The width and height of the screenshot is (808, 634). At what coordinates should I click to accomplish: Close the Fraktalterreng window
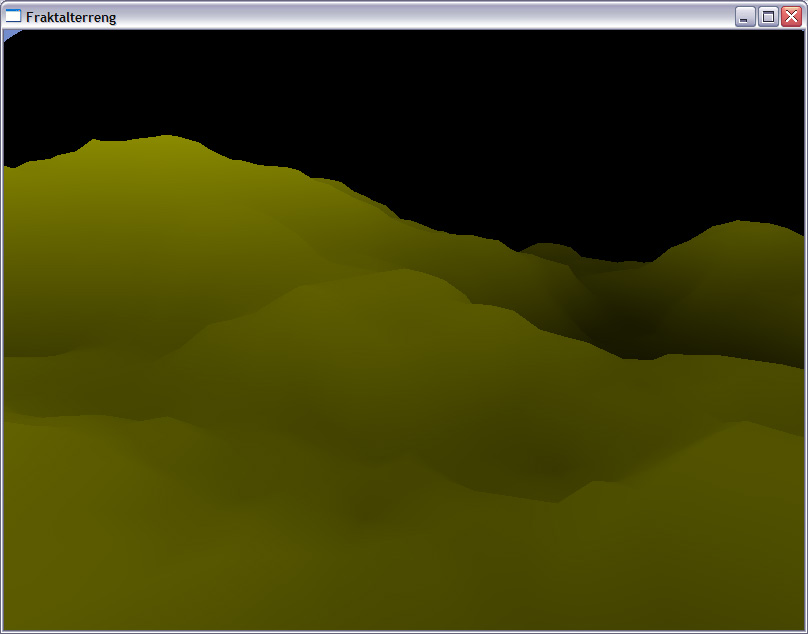click(791, 17)
